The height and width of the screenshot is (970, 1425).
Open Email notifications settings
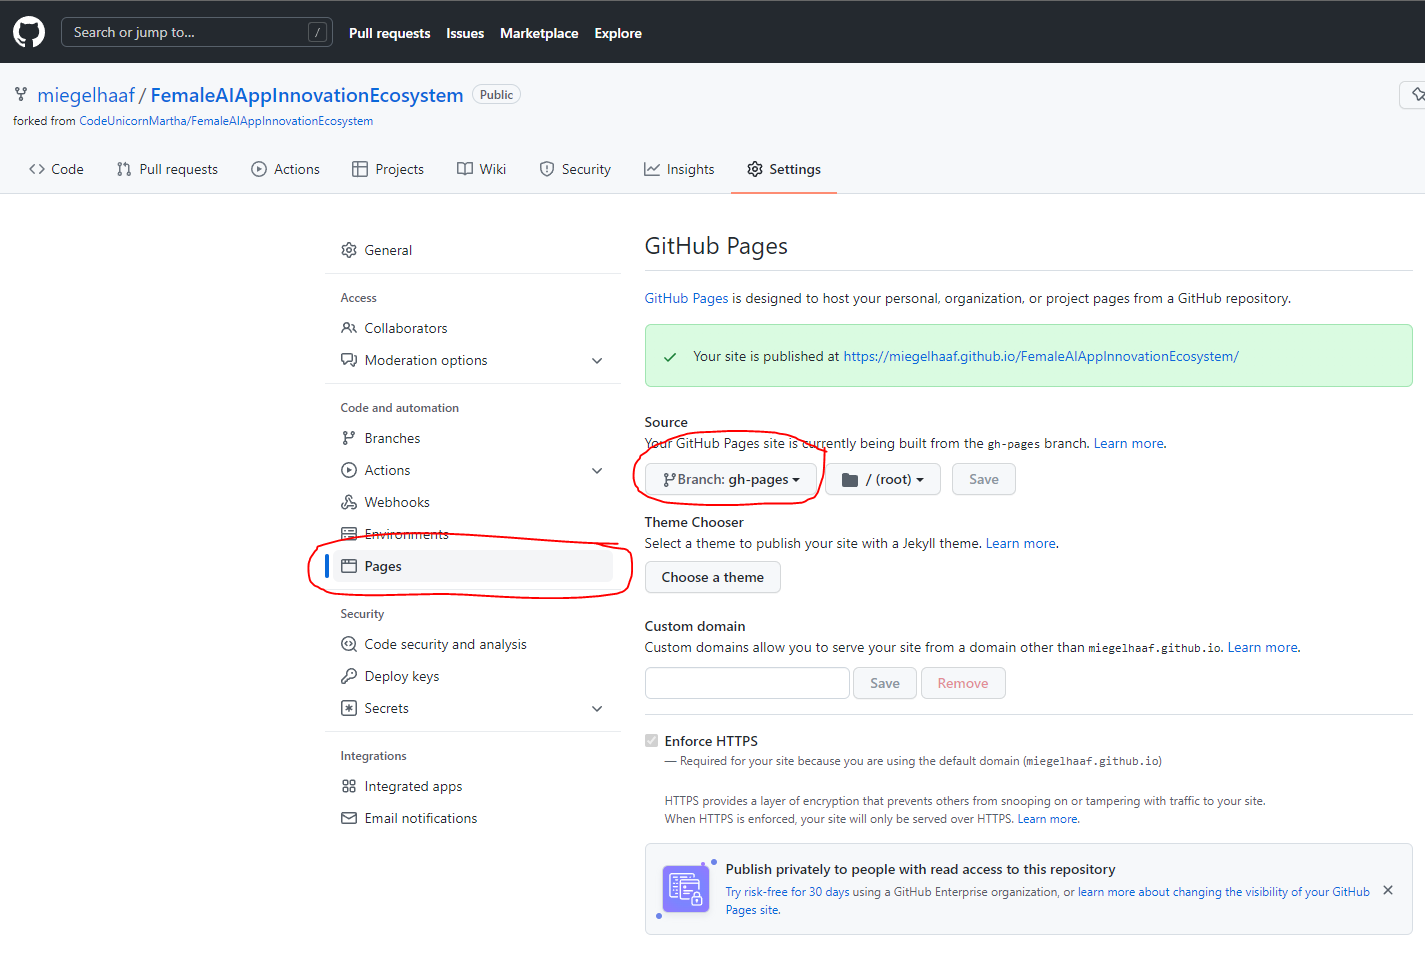(x=420, y=817)
